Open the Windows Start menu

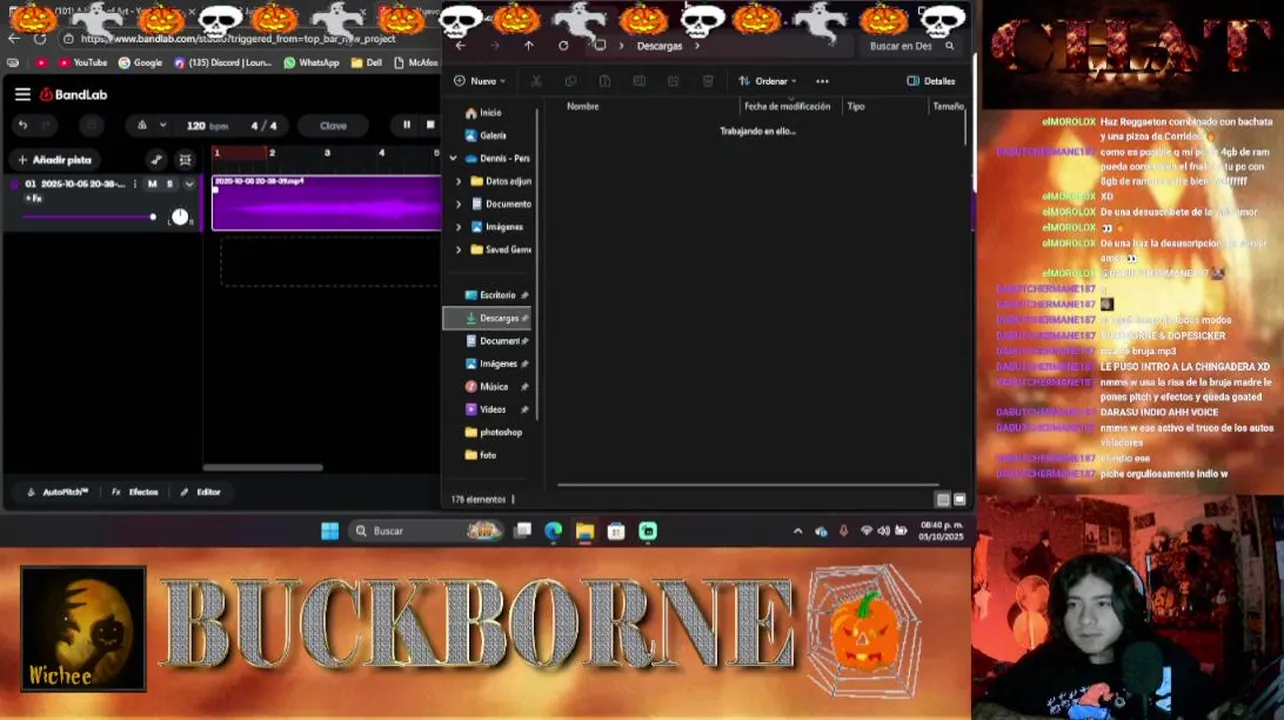click(x=330, y=531)
